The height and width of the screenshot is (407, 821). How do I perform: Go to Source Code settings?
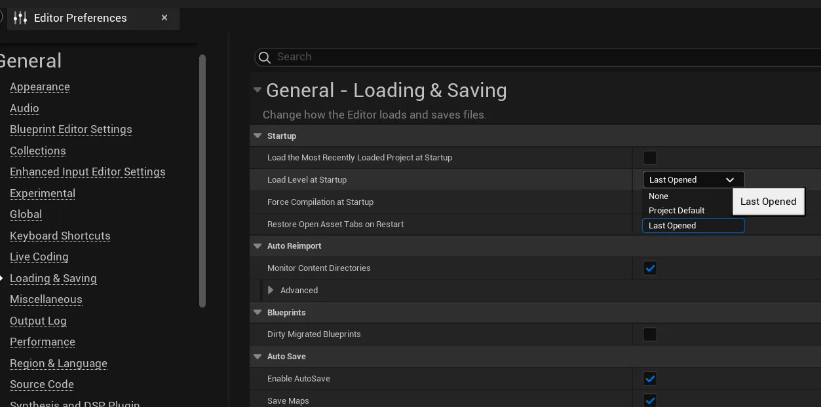(41, 384)
